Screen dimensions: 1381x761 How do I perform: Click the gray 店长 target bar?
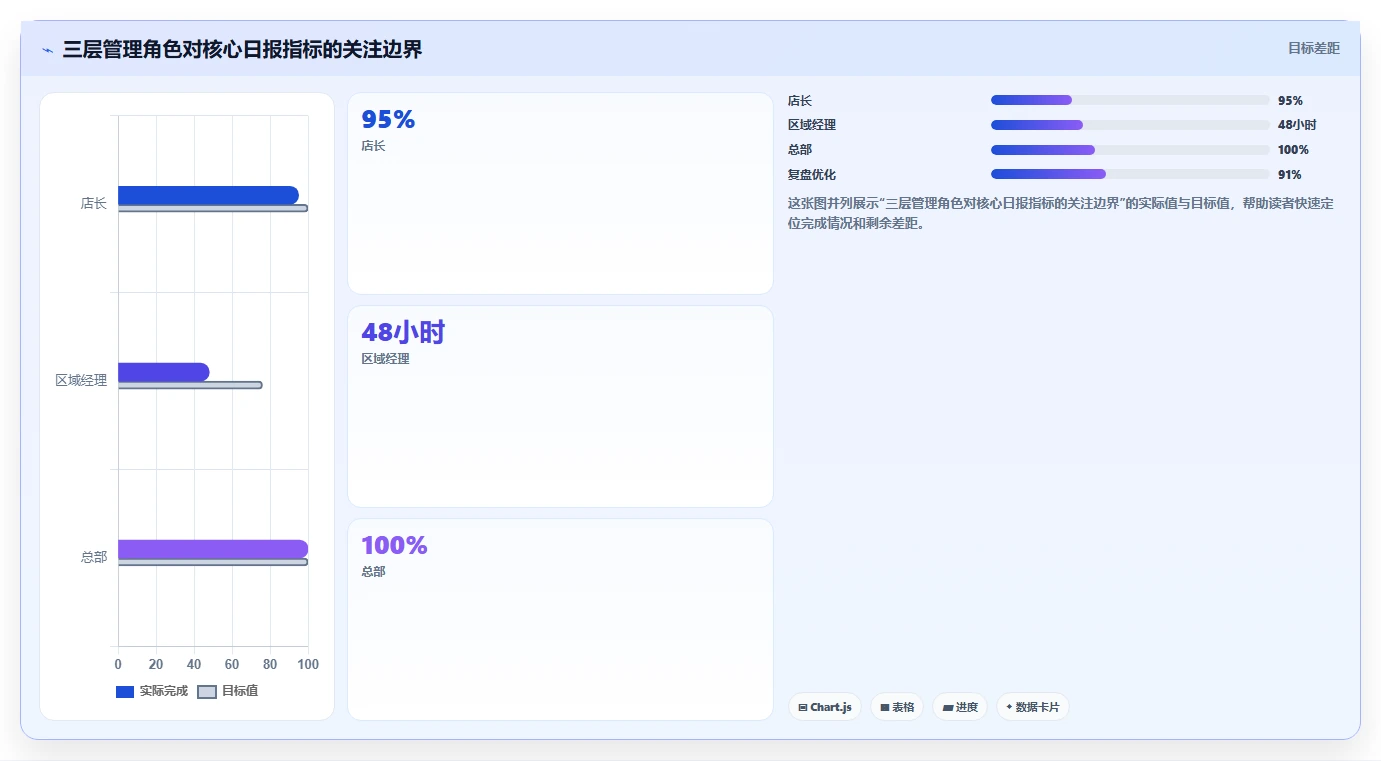[213, 208]
